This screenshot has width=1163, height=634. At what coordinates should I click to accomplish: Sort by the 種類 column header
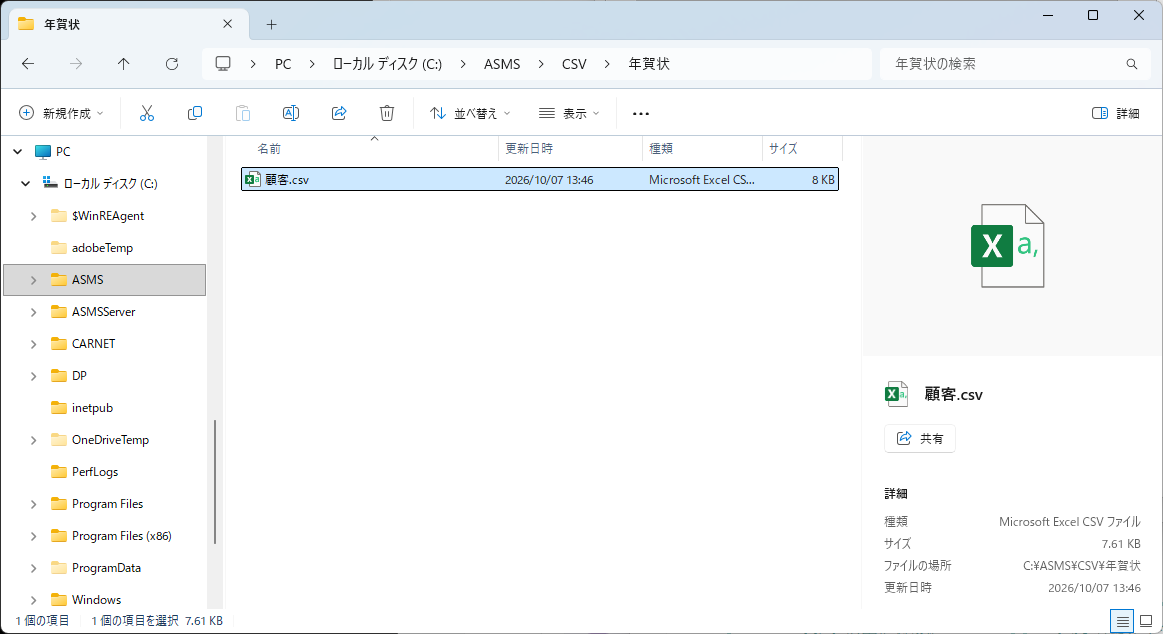(702, 148)
